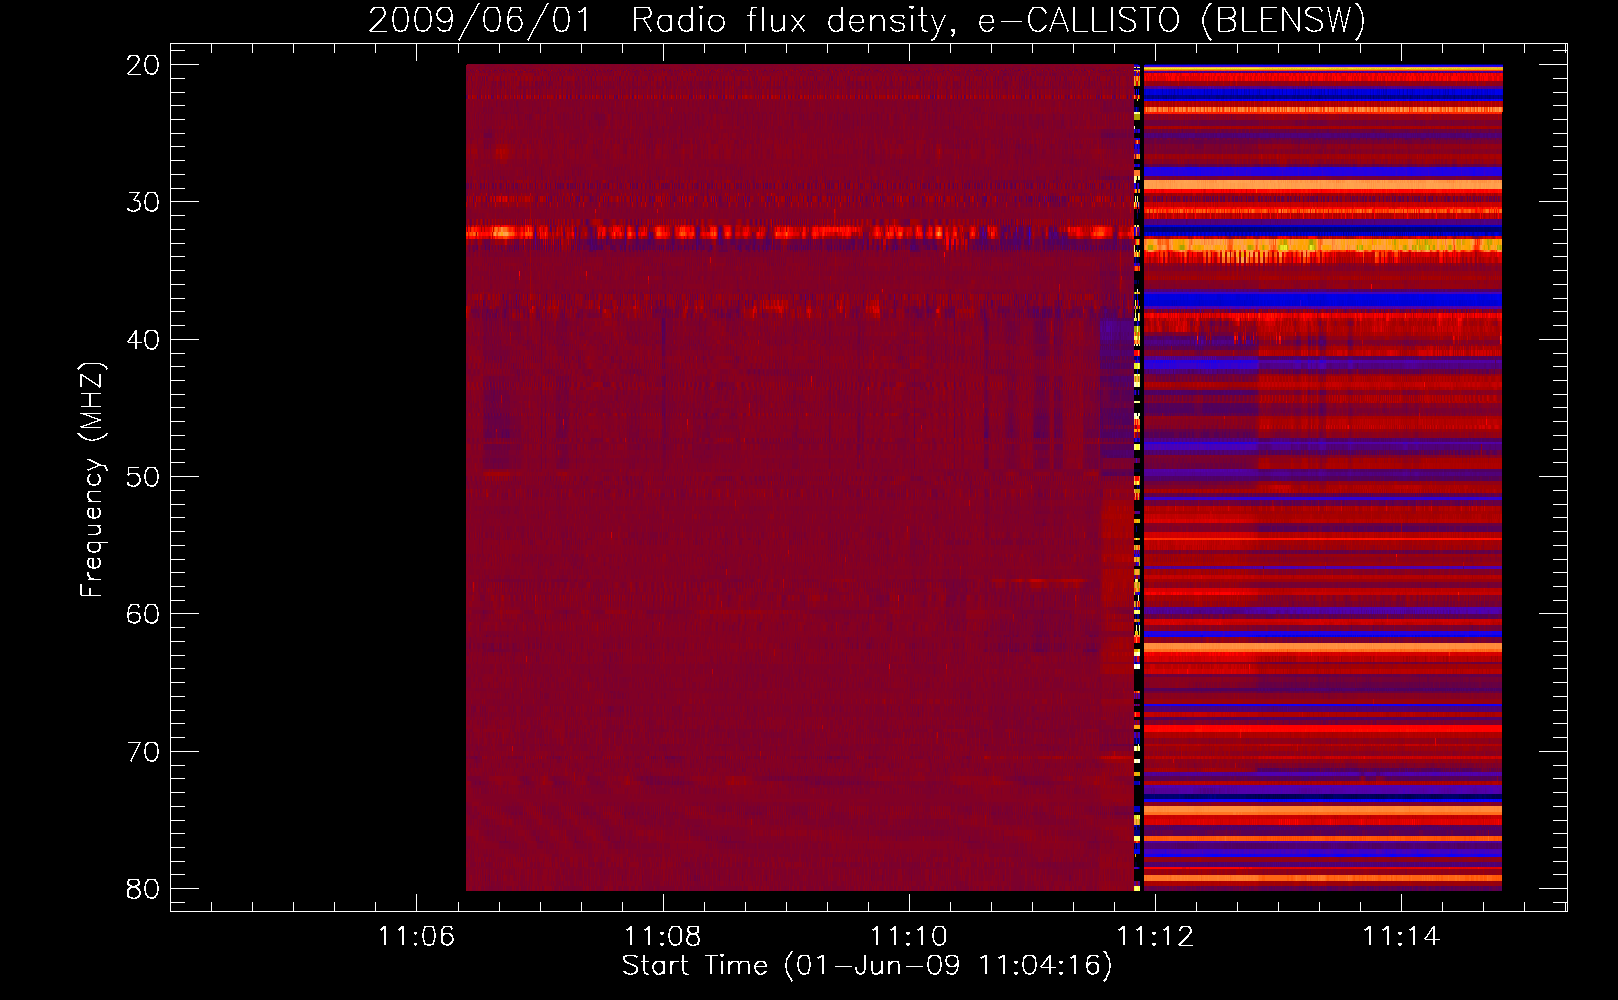Click the date '2009/06/01' in the title
Image resolution: width=1618 pixels, height=1000 pixels.
pos(480,20)
